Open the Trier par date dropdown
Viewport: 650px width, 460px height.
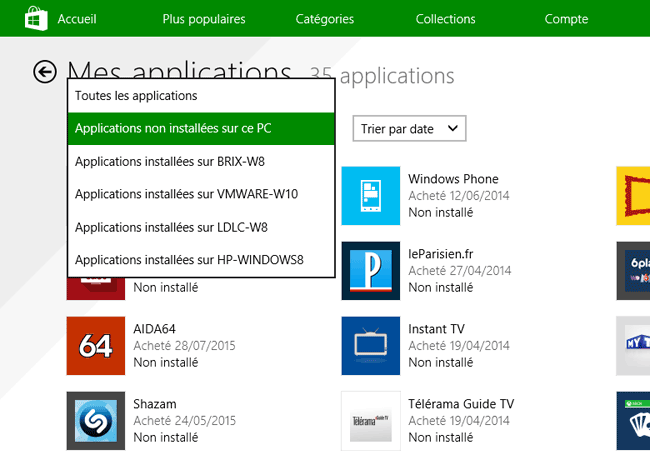click(409, 128)
